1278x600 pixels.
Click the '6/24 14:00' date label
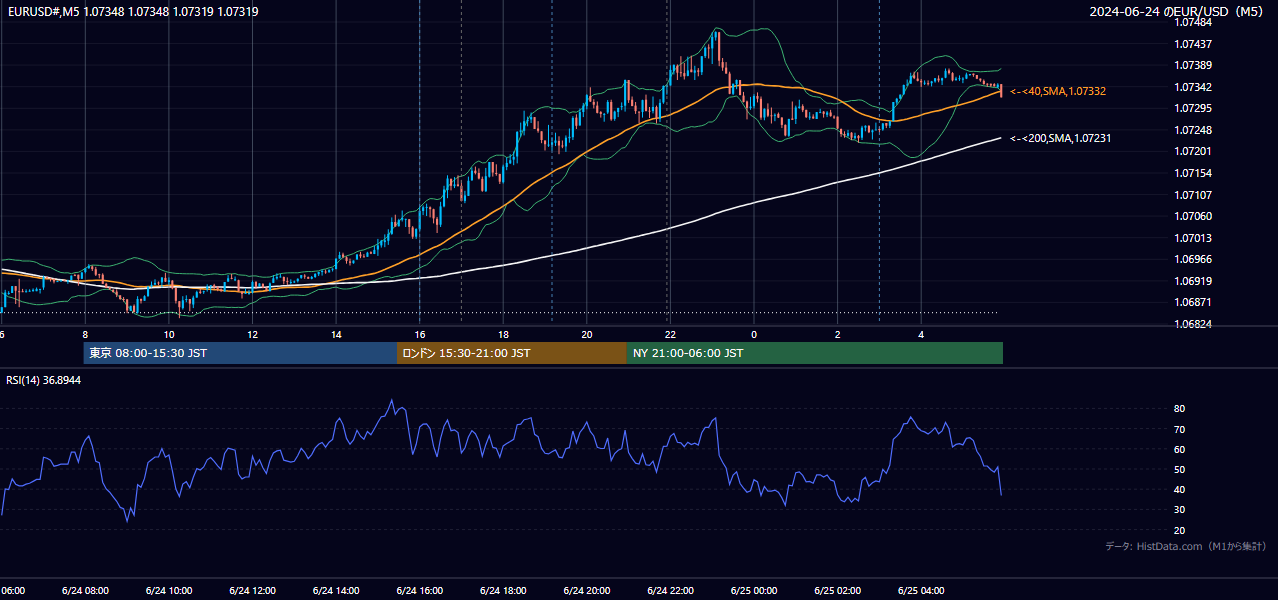coord(335,591)
